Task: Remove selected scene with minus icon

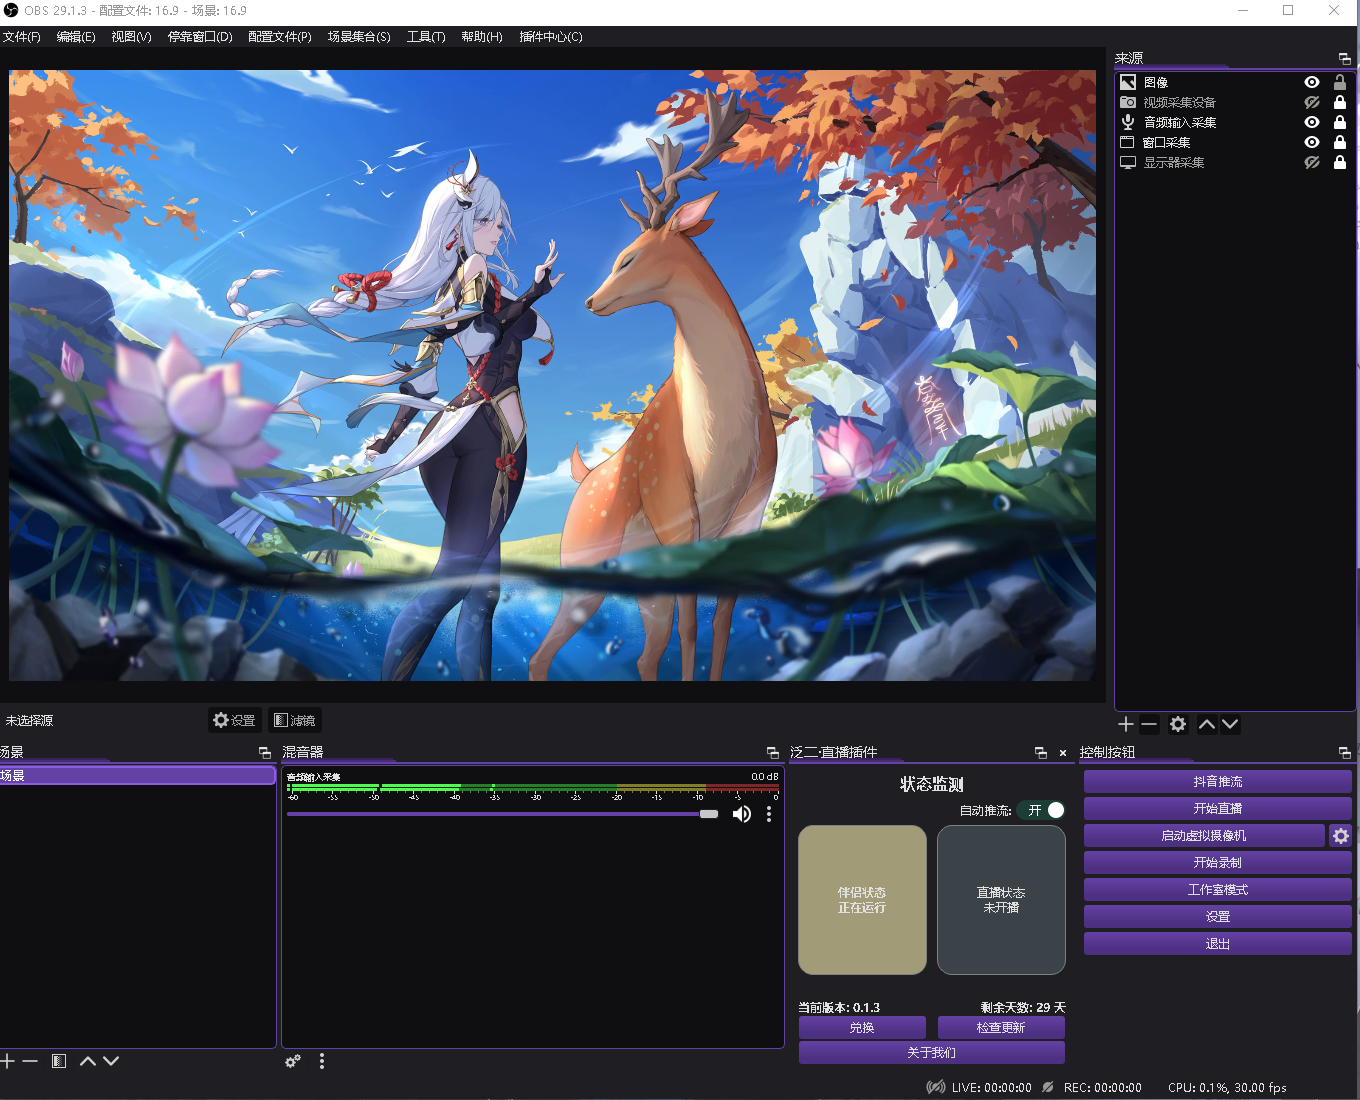Action: tap(30, 1061)
